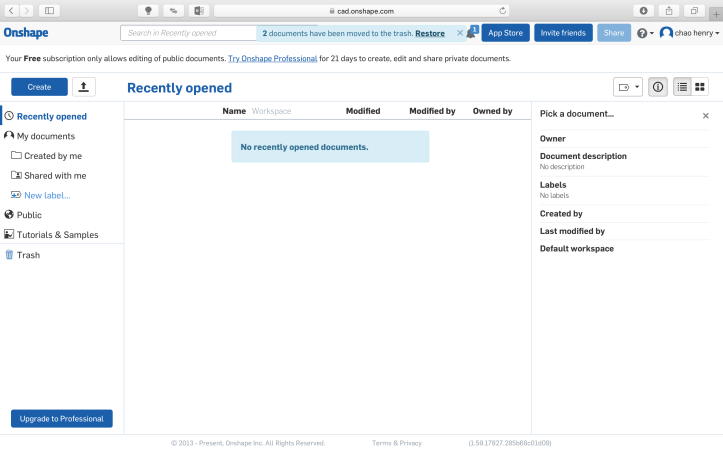Expand the chao henry account menu
723x451 pixels.
pyautogui.click(x=689, y=33)
